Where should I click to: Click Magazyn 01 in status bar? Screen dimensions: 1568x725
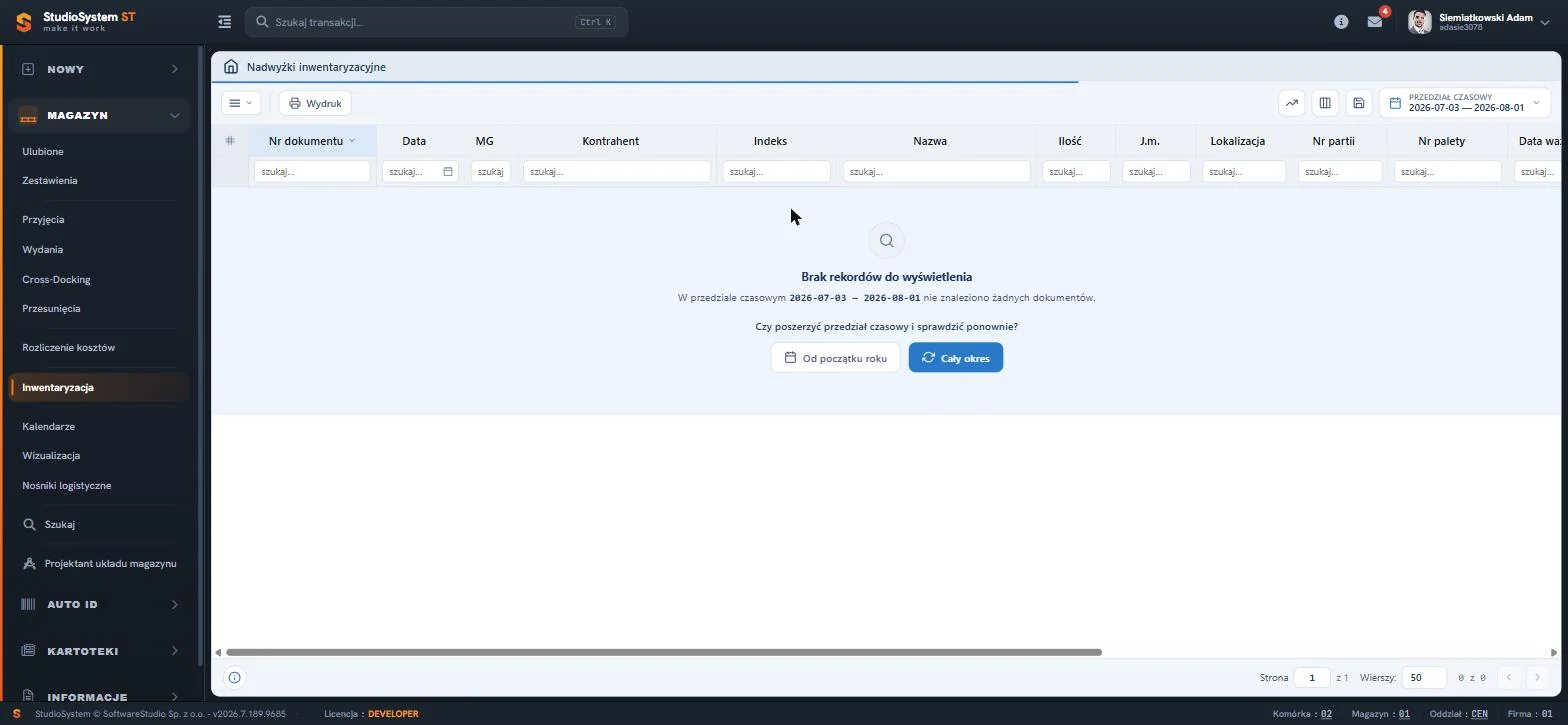tap(1380, 714)
